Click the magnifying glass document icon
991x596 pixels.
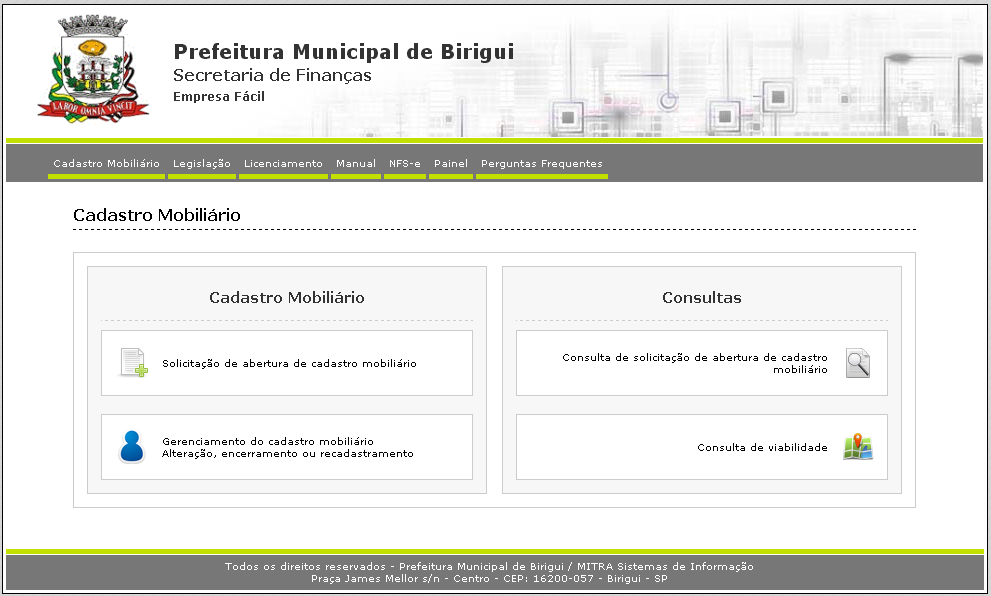pos(858,363)
